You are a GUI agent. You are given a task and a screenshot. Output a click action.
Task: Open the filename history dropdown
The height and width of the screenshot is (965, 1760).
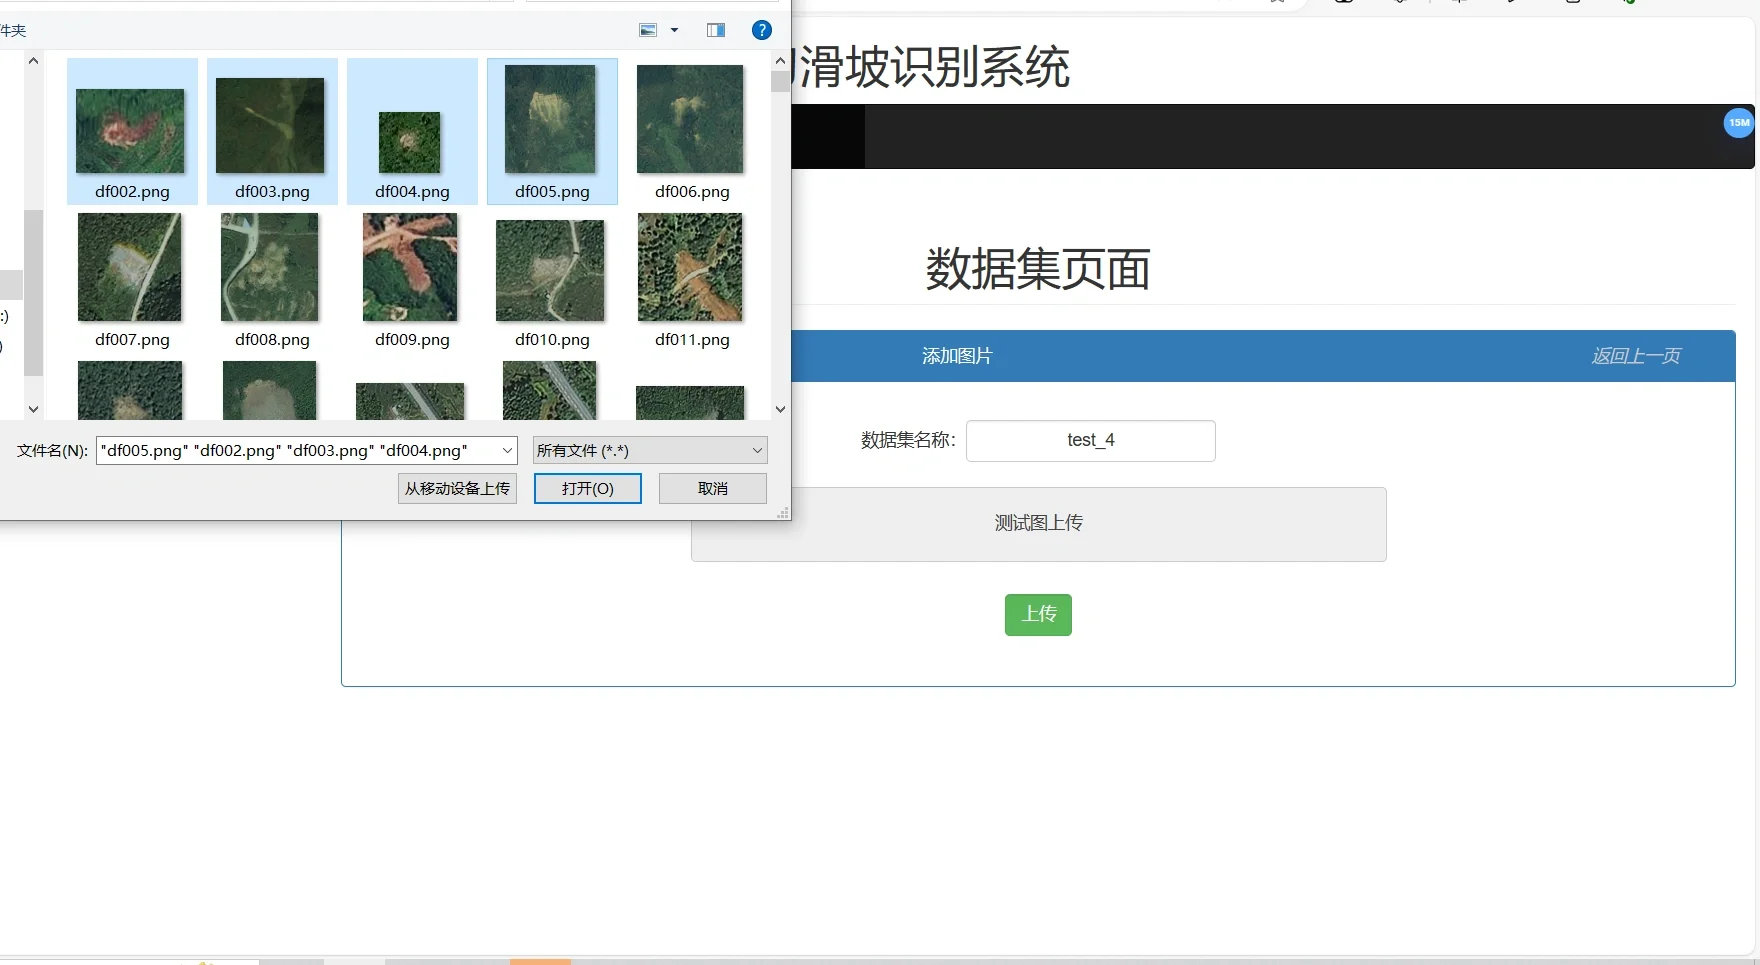point(508,450)
